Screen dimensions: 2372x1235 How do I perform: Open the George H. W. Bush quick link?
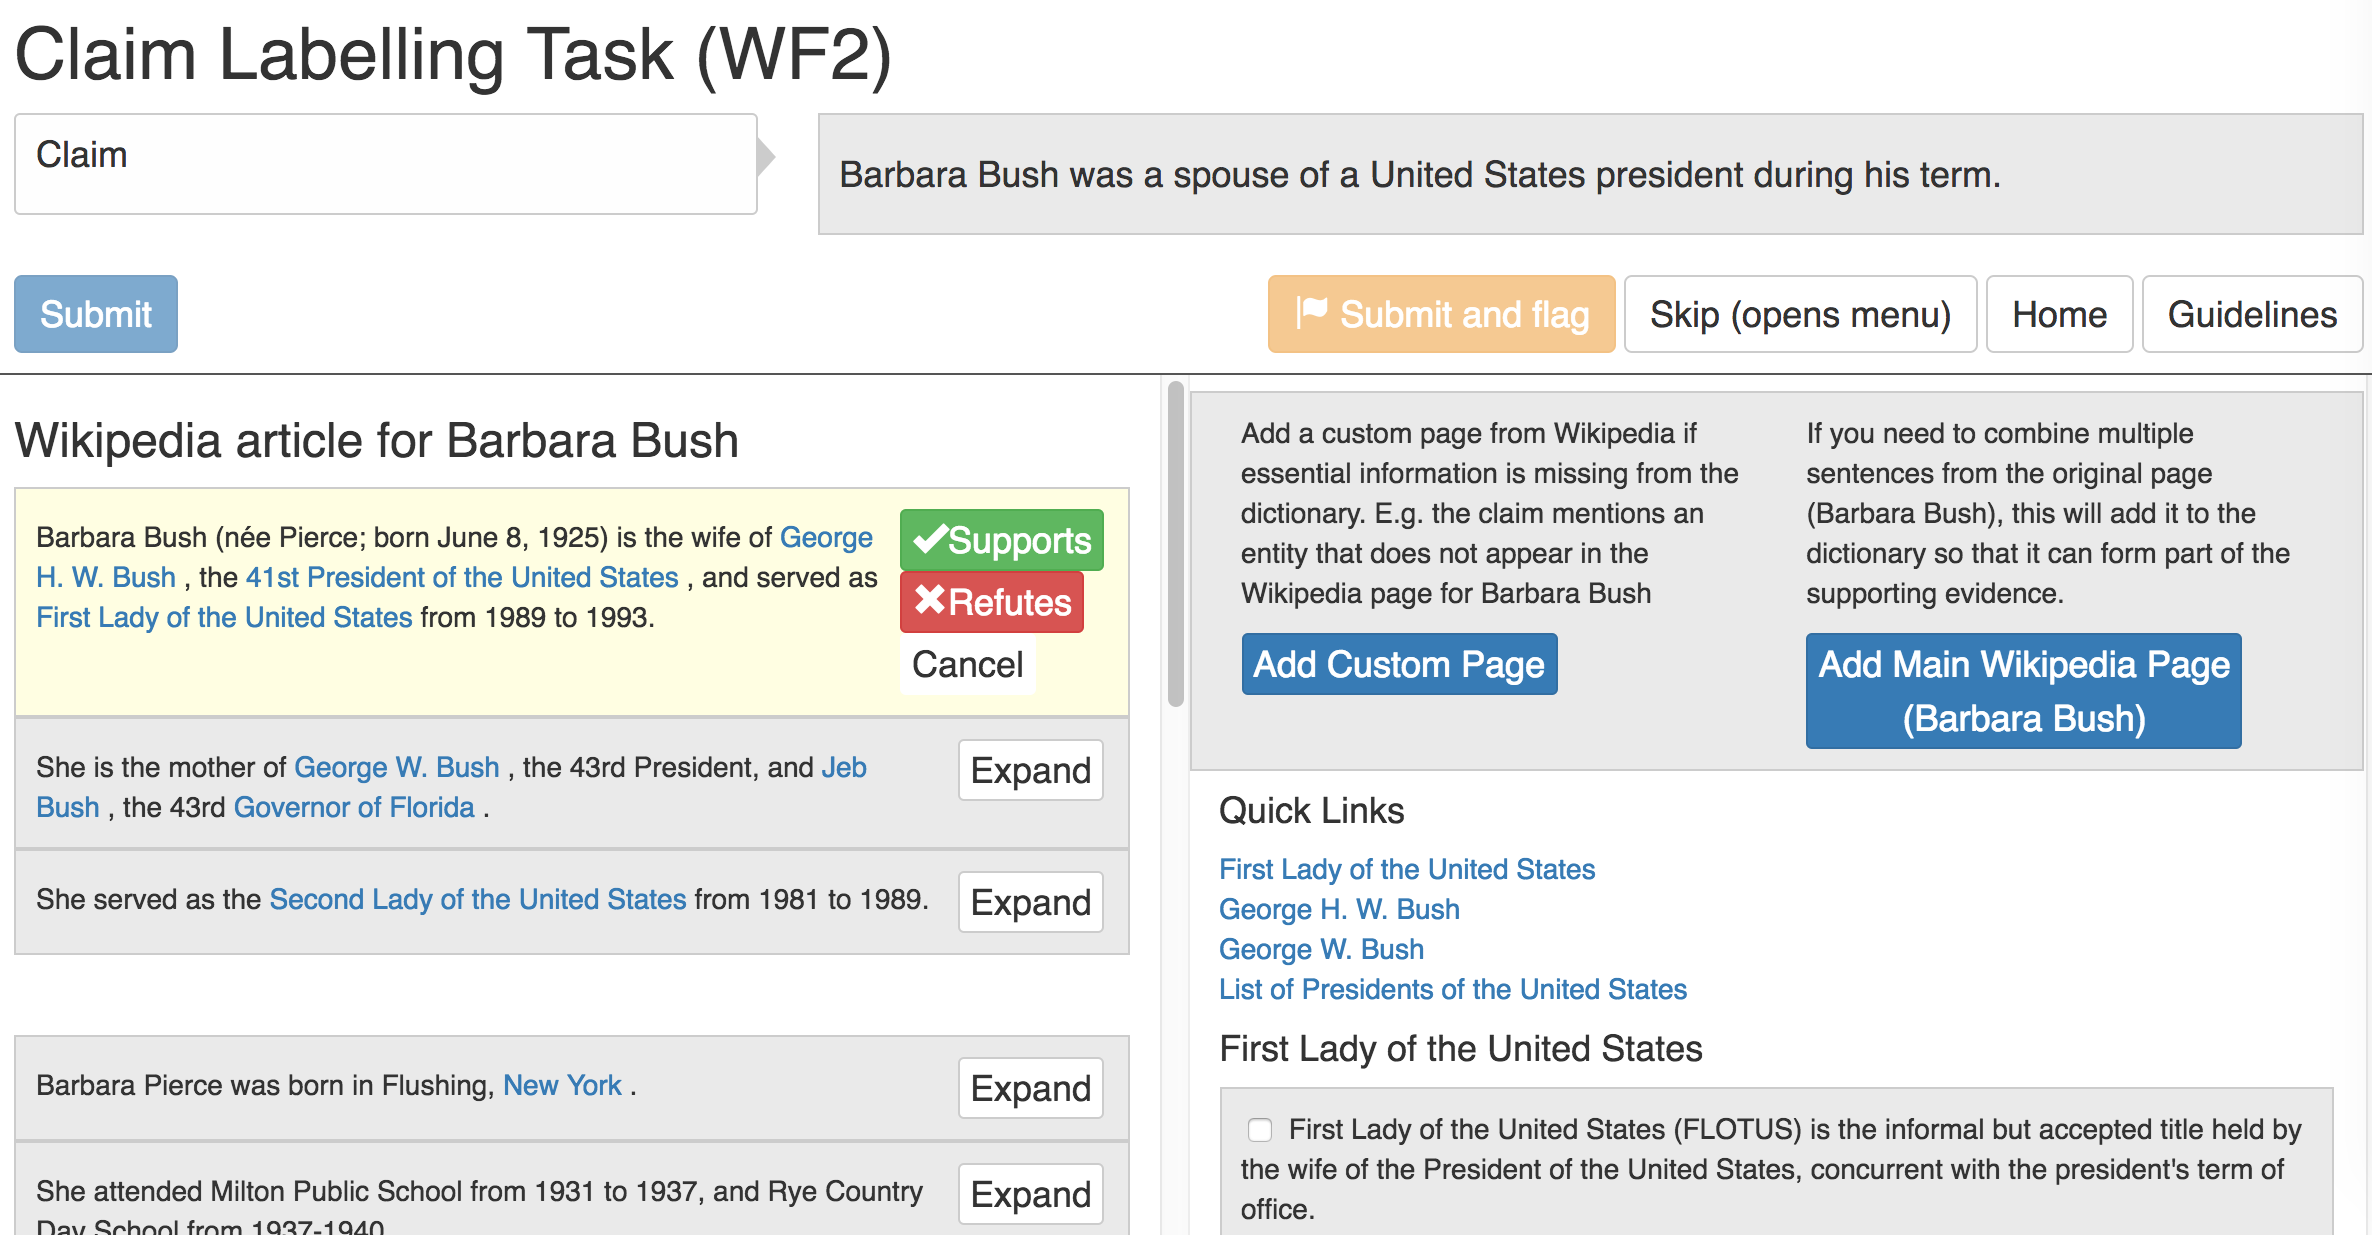(1339, 909)
